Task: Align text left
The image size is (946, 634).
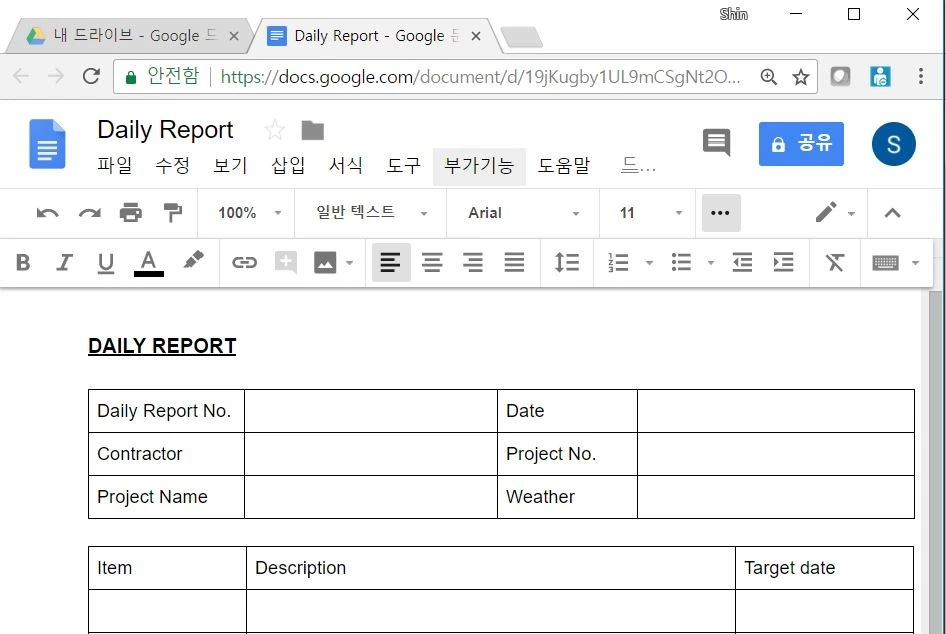Action: click(x=391, y=262)
